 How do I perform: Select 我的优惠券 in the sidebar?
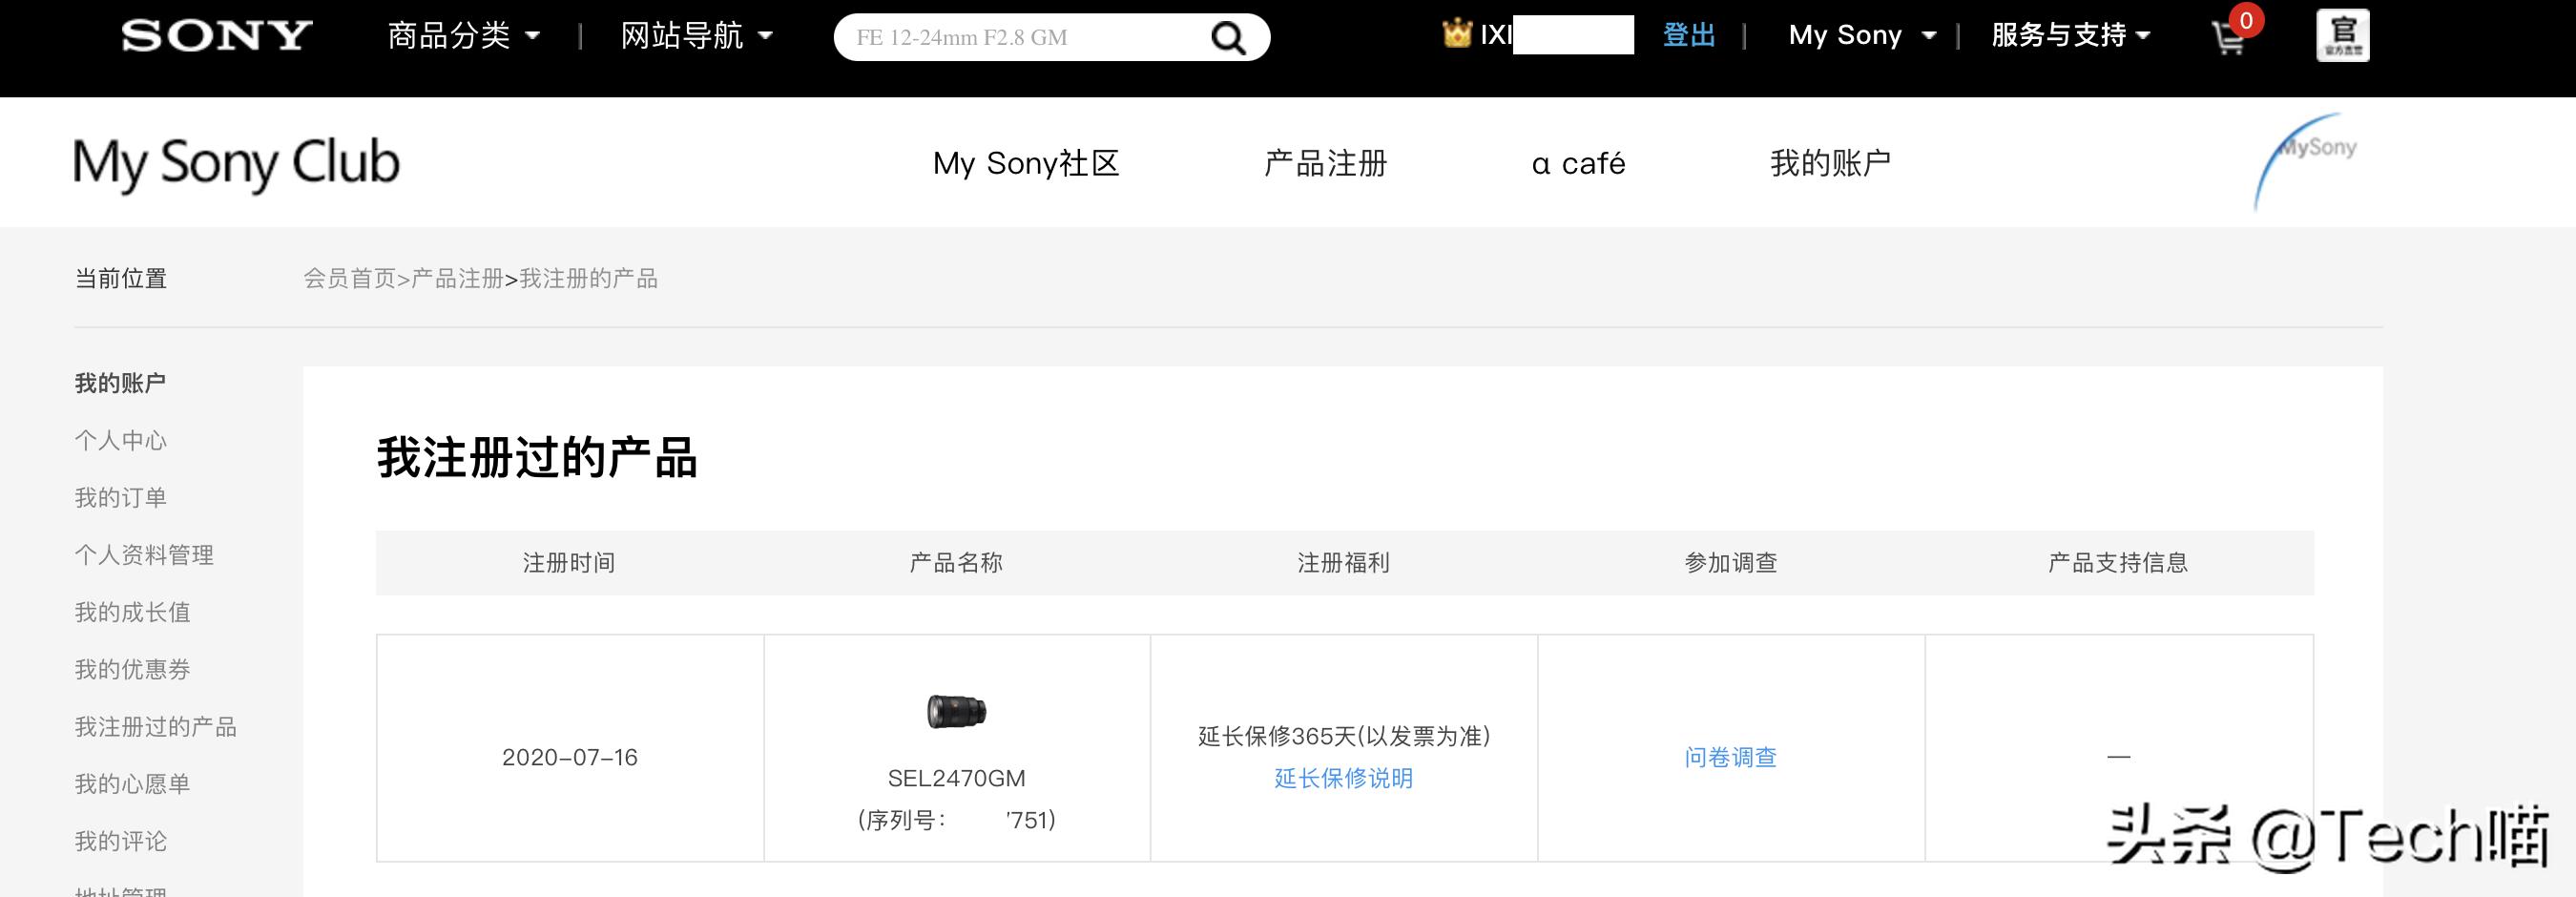click(133, 670)
